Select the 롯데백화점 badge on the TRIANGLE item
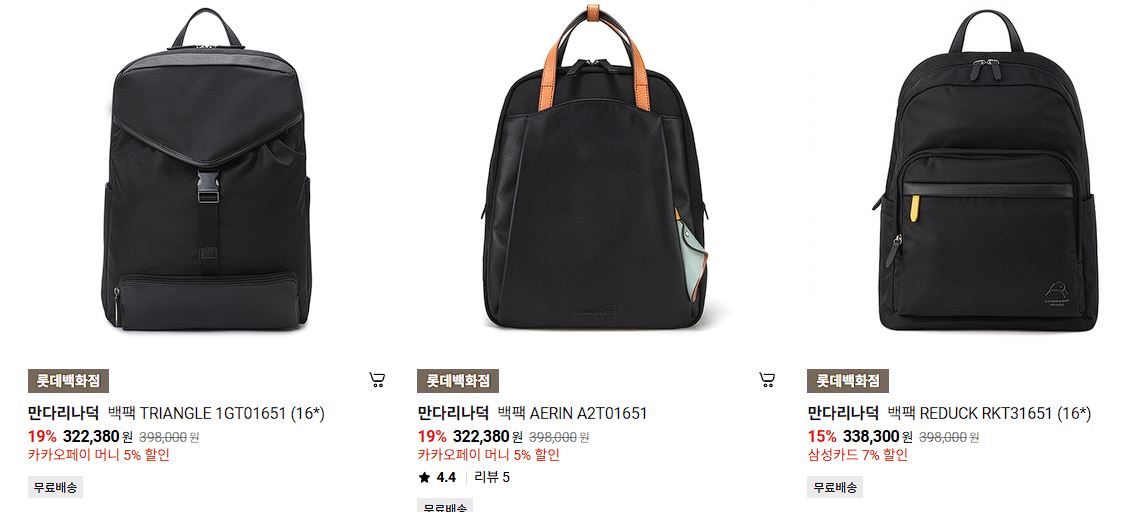This screenshot has height=512, width=1128. click(68, 381)
